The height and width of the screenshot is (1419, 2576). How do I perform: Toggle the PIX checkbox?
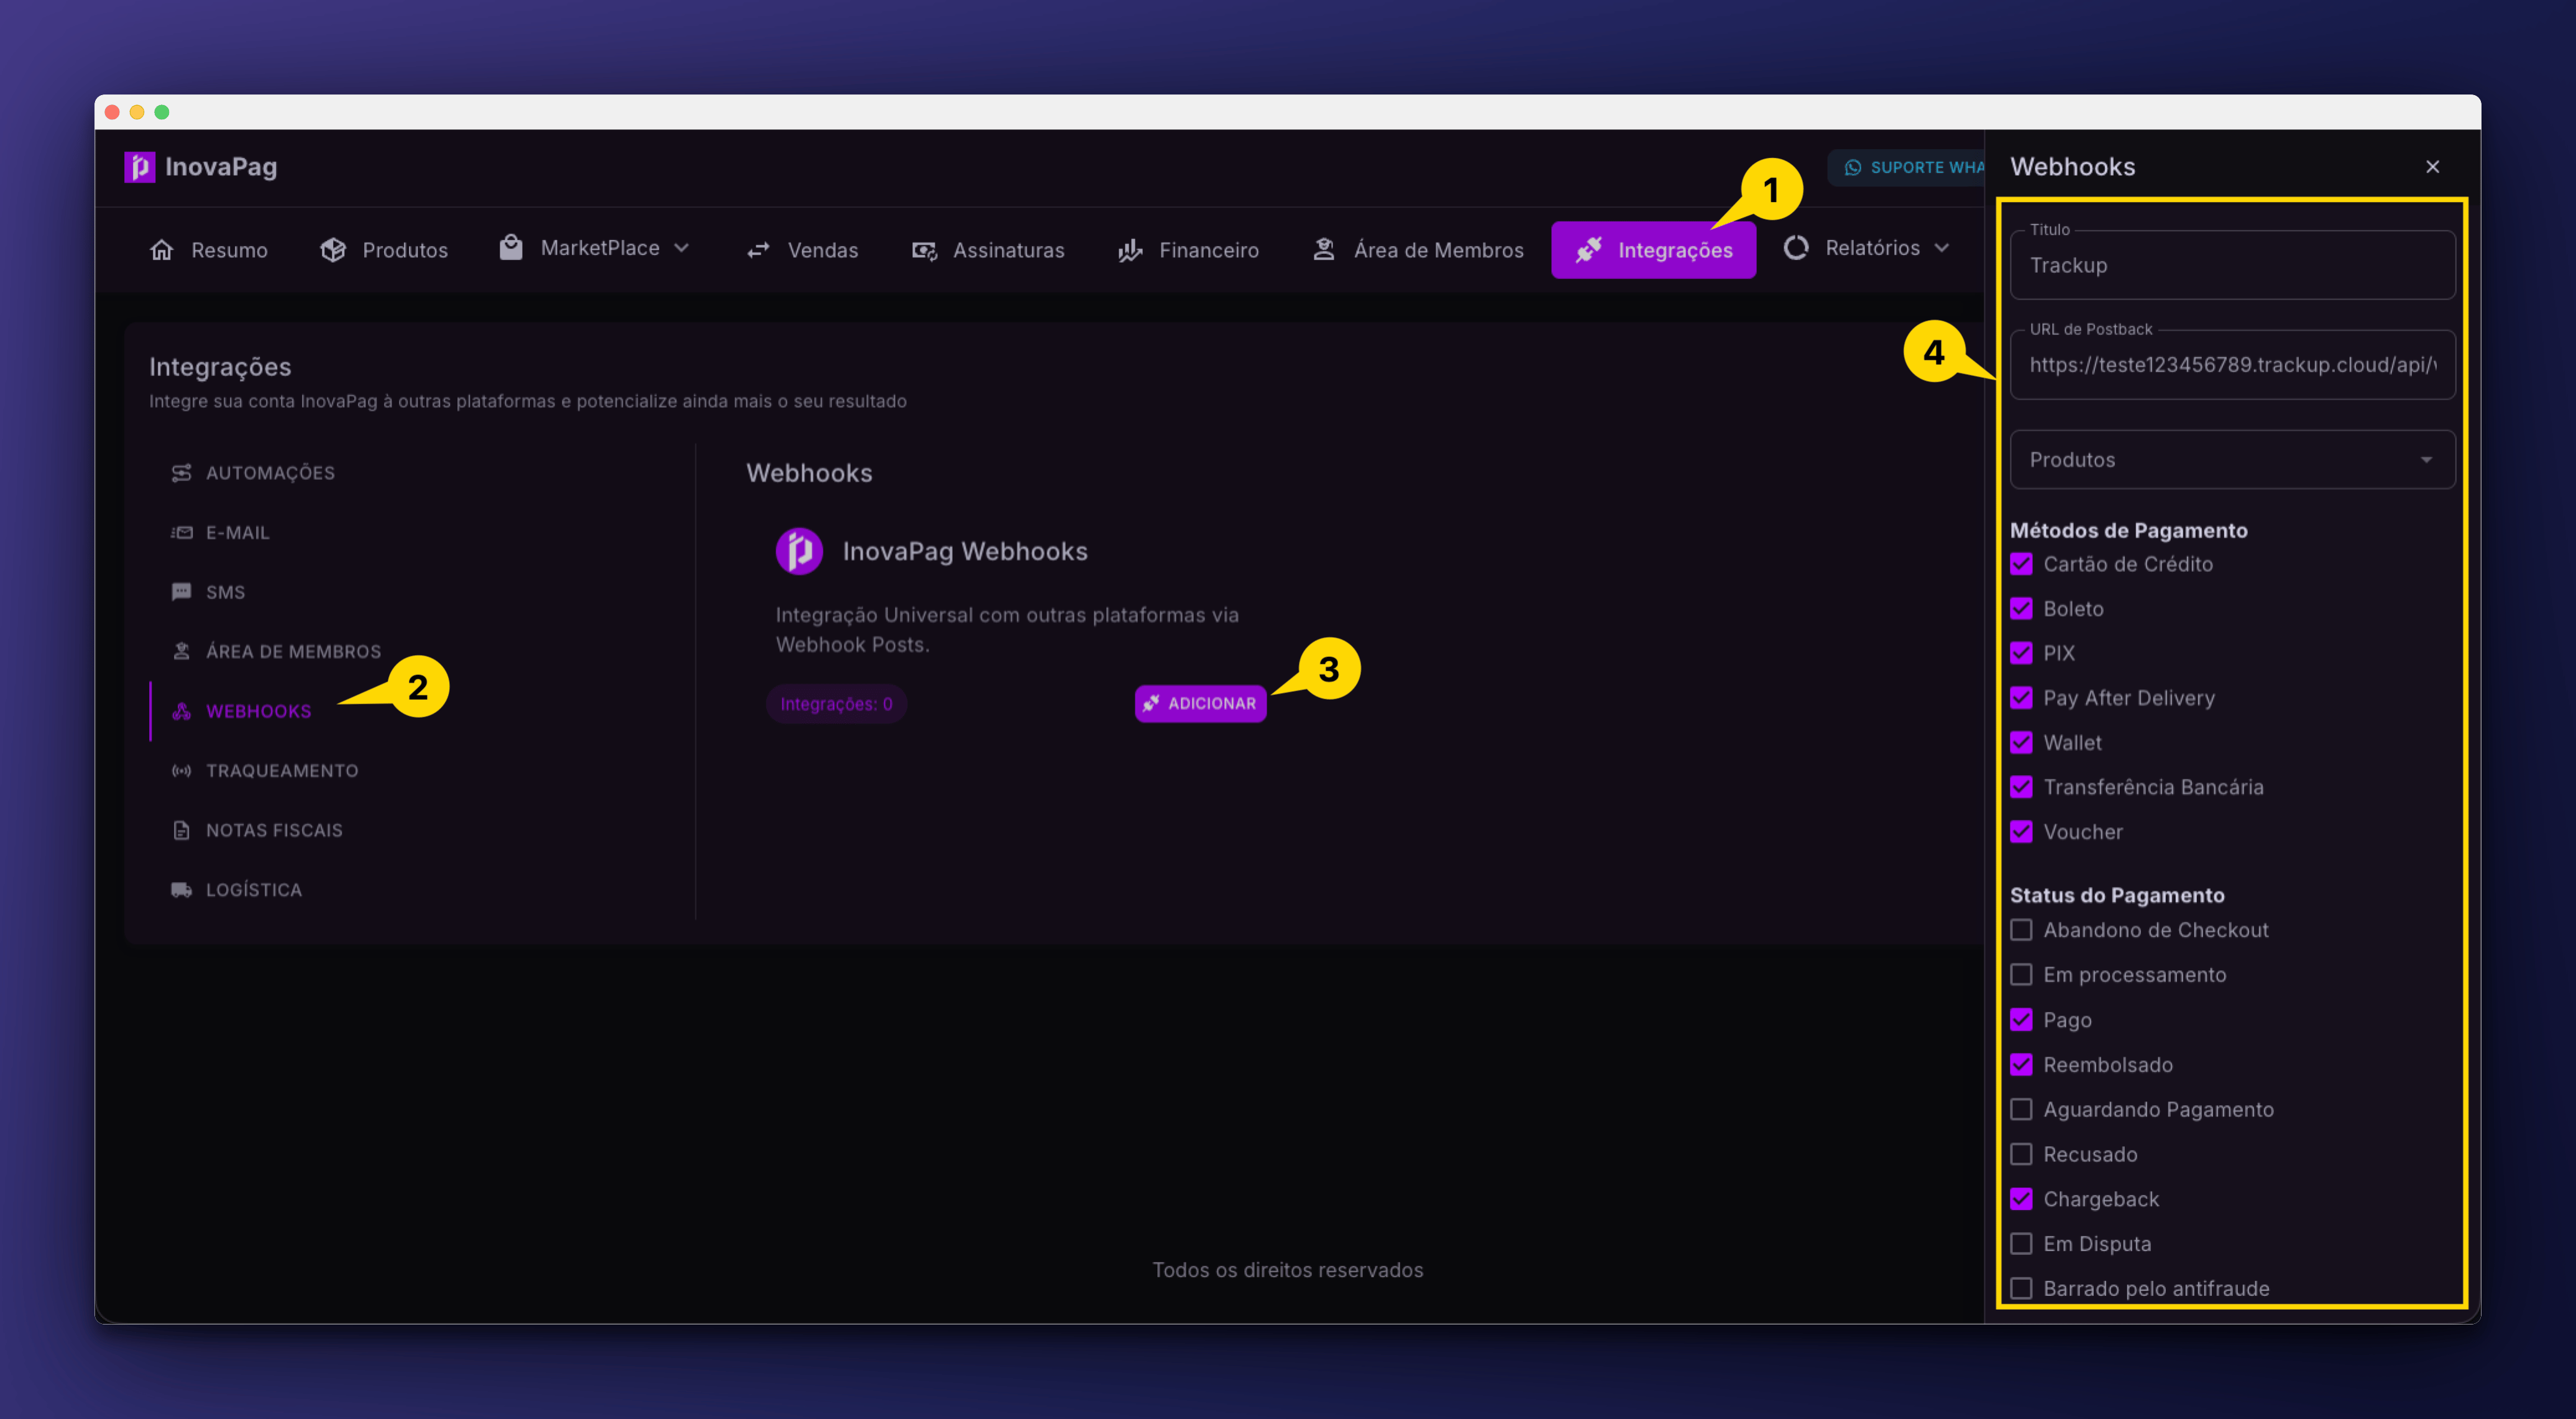pos(2021,653)
